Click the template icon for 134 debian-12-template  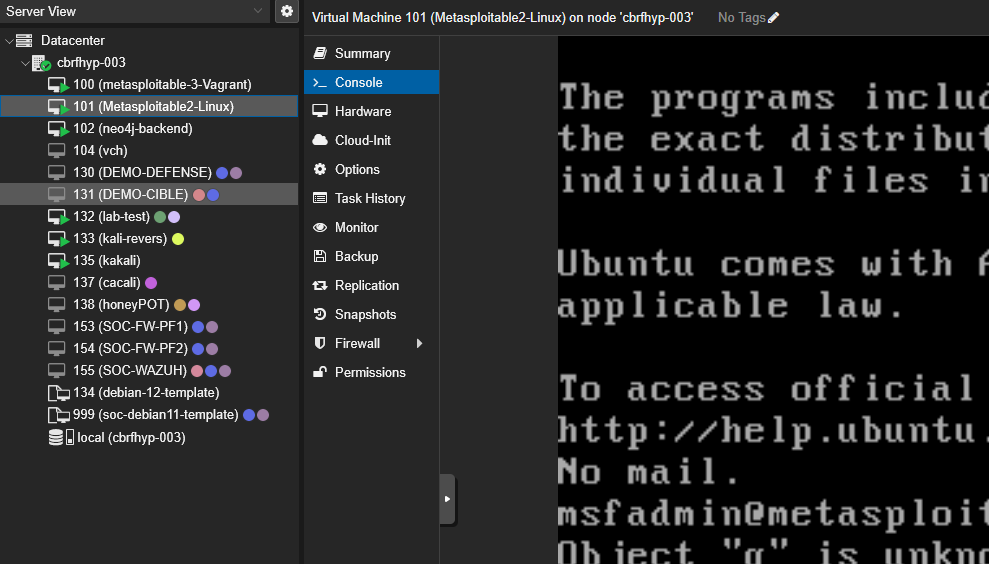click(x=58, y=393)
